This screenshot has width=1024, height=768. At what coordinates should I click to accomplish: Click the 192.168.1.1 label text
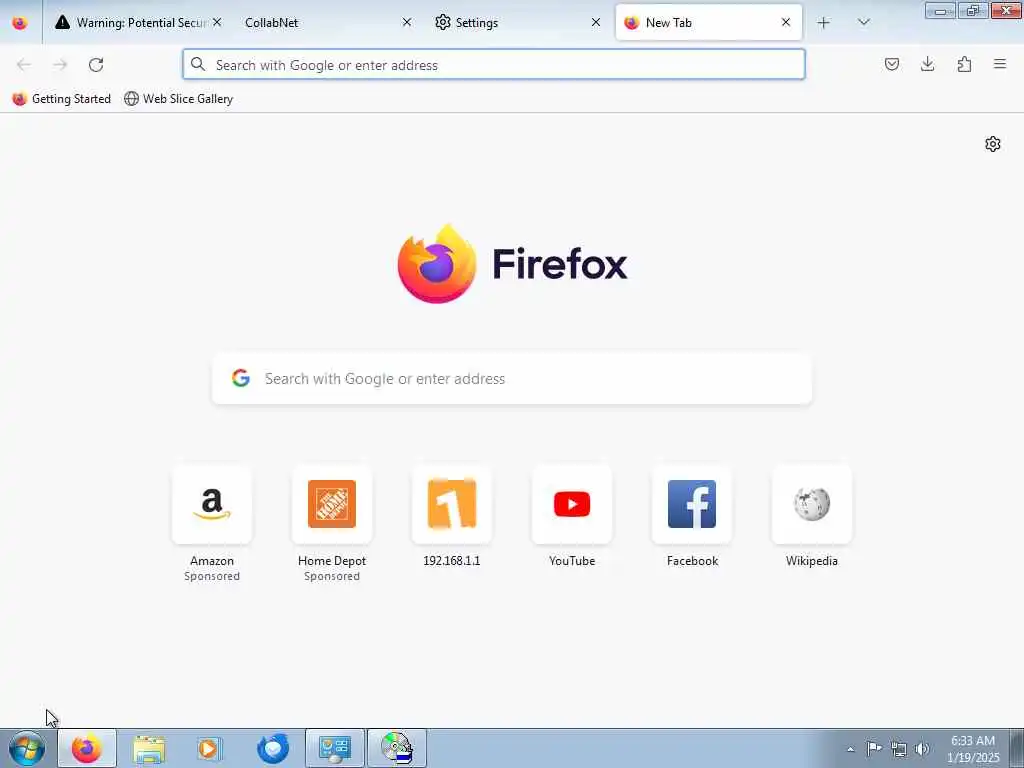tap(452, 561)
